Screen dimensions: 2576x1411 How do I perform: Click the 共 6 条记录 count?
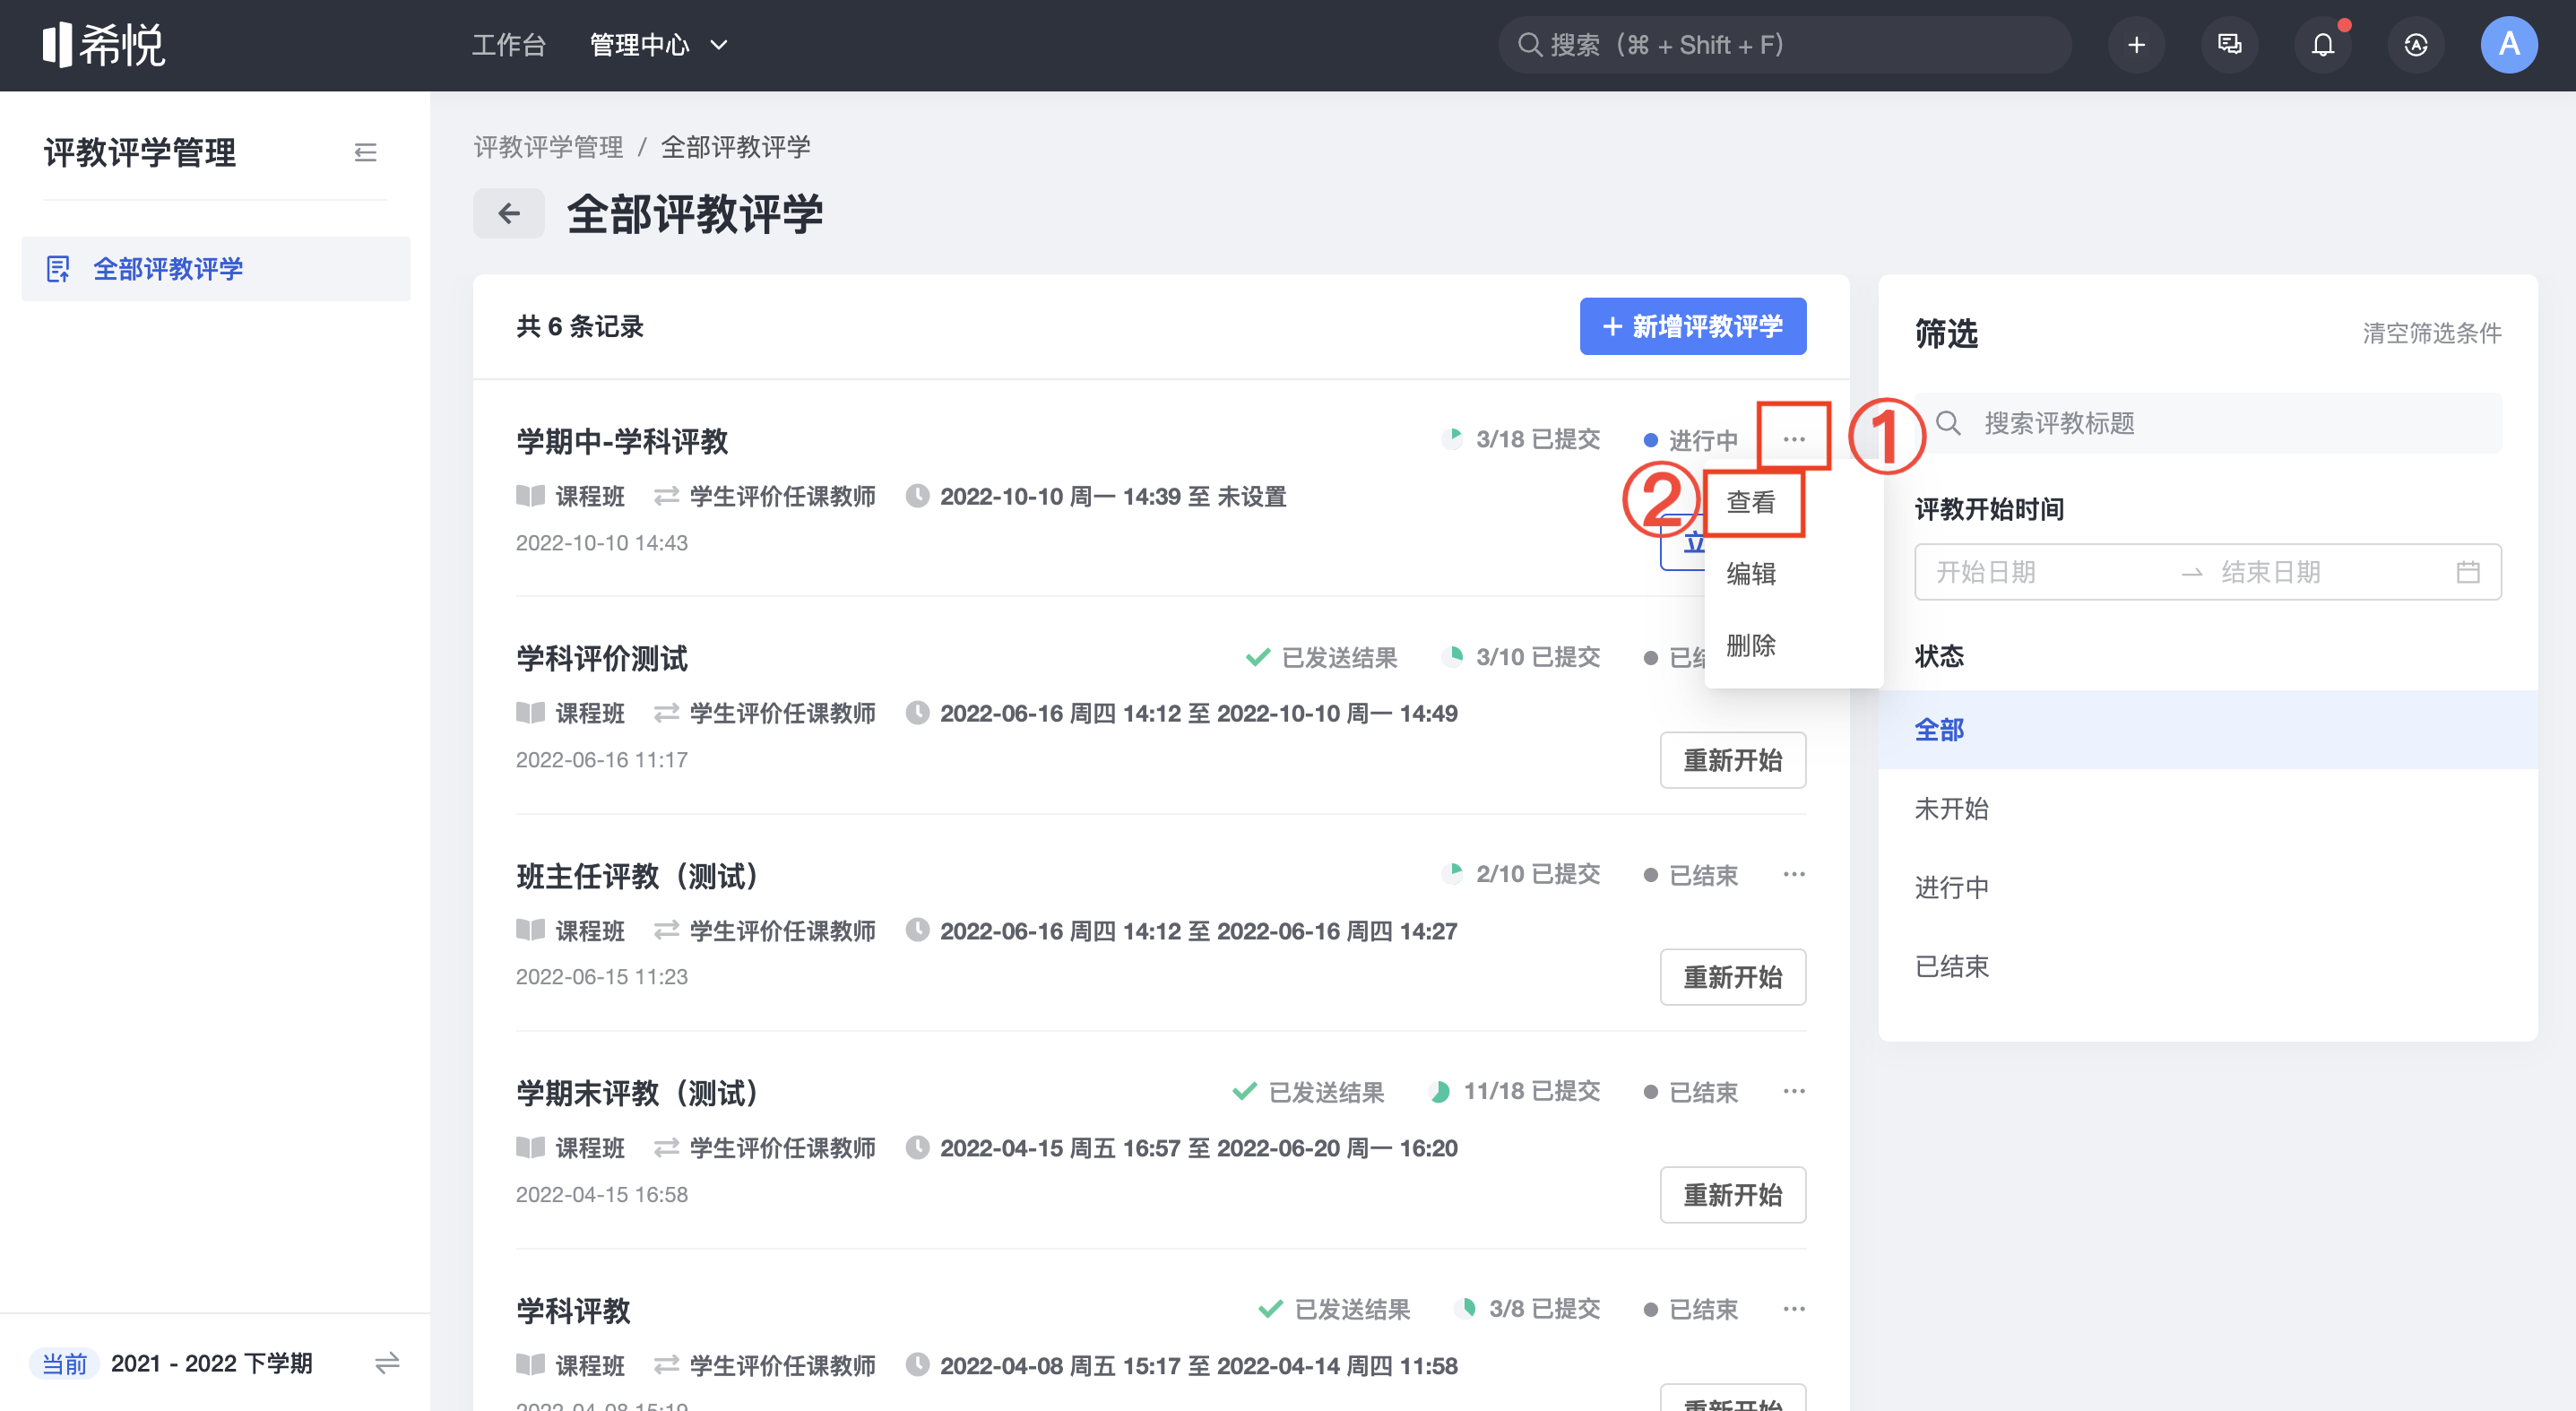tap(580, 326)
